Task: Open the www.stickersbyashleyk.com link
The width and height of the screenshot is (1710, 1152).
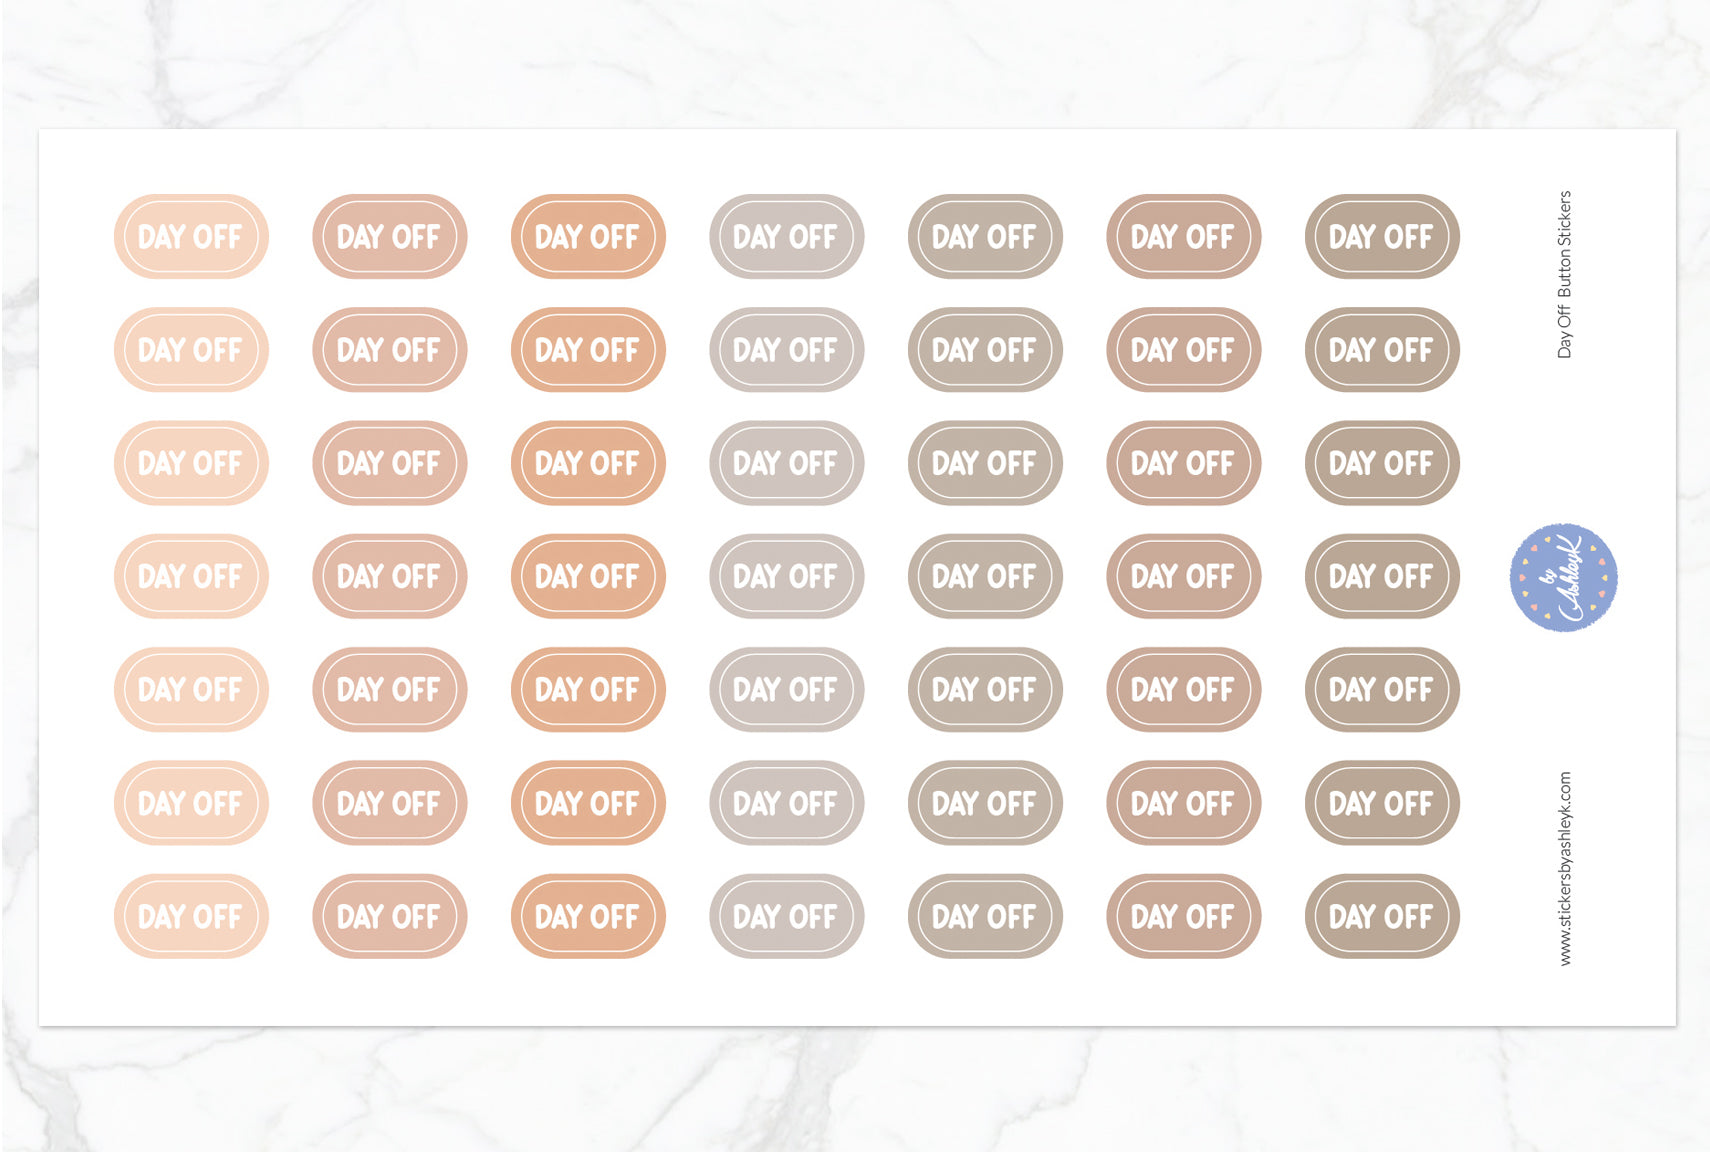Action: click(x=1565, y=867)
